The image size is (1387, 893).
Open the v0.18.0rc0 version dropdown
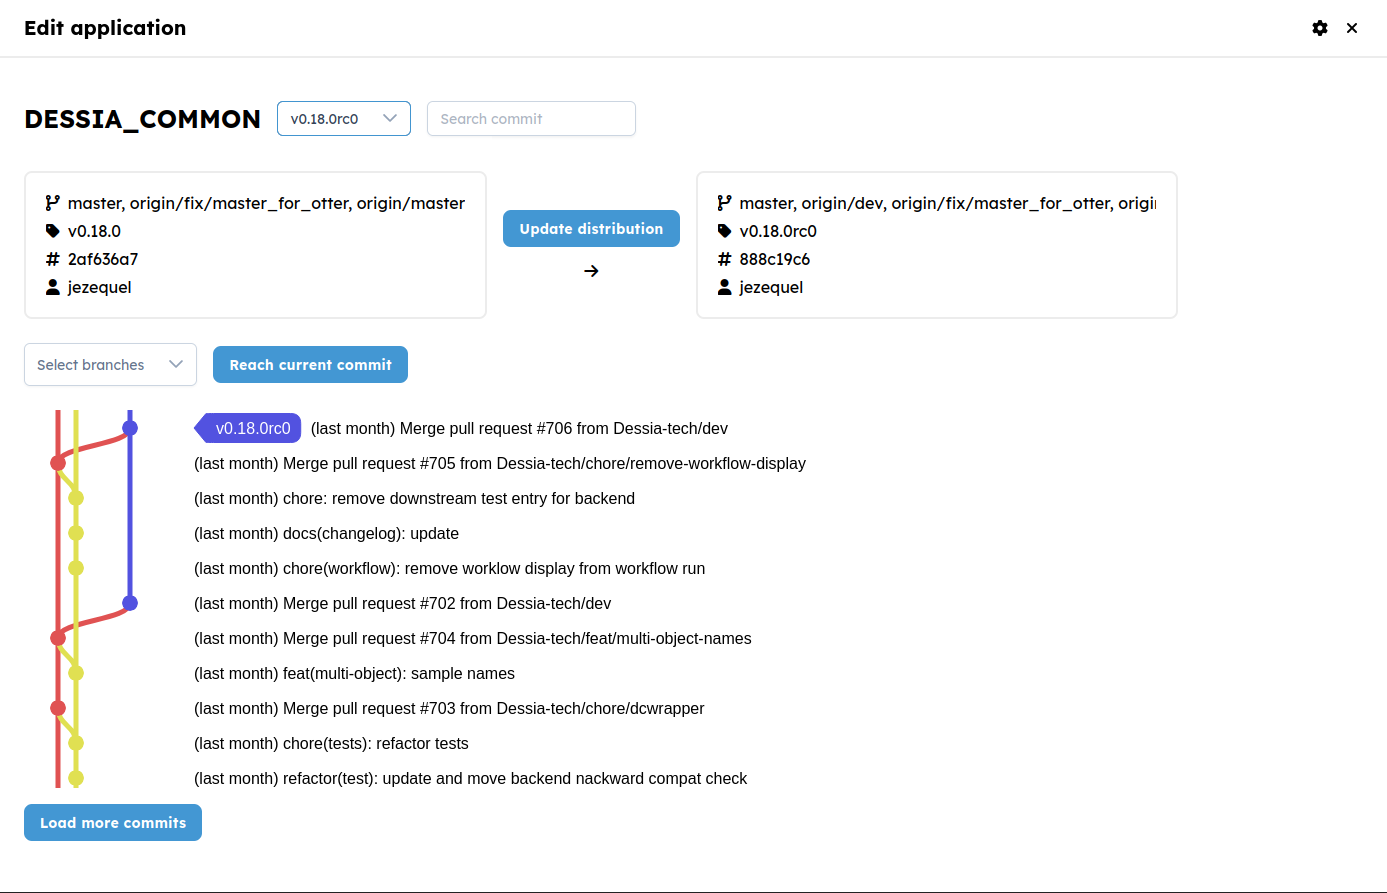point(344,118)
